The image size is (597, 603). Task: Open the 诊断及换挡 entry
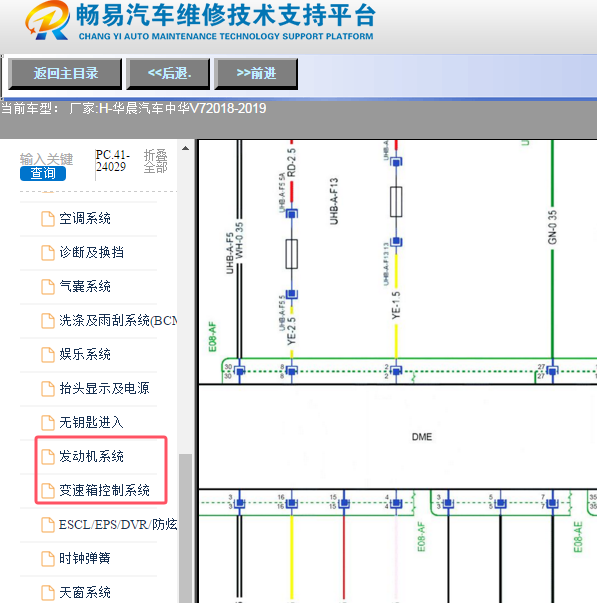(x=91, y=252)
